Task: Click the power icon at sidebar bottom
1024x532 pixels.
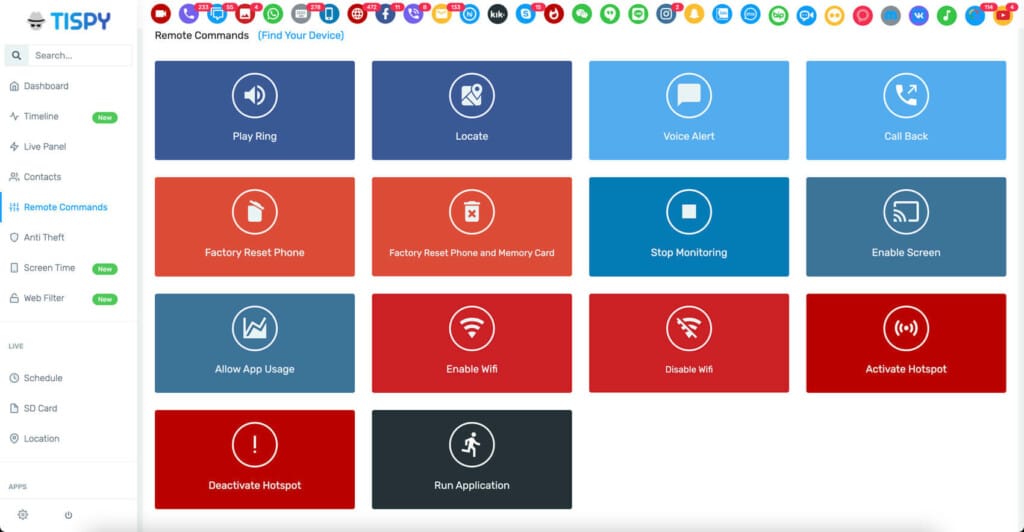Action: coord(68,515)
